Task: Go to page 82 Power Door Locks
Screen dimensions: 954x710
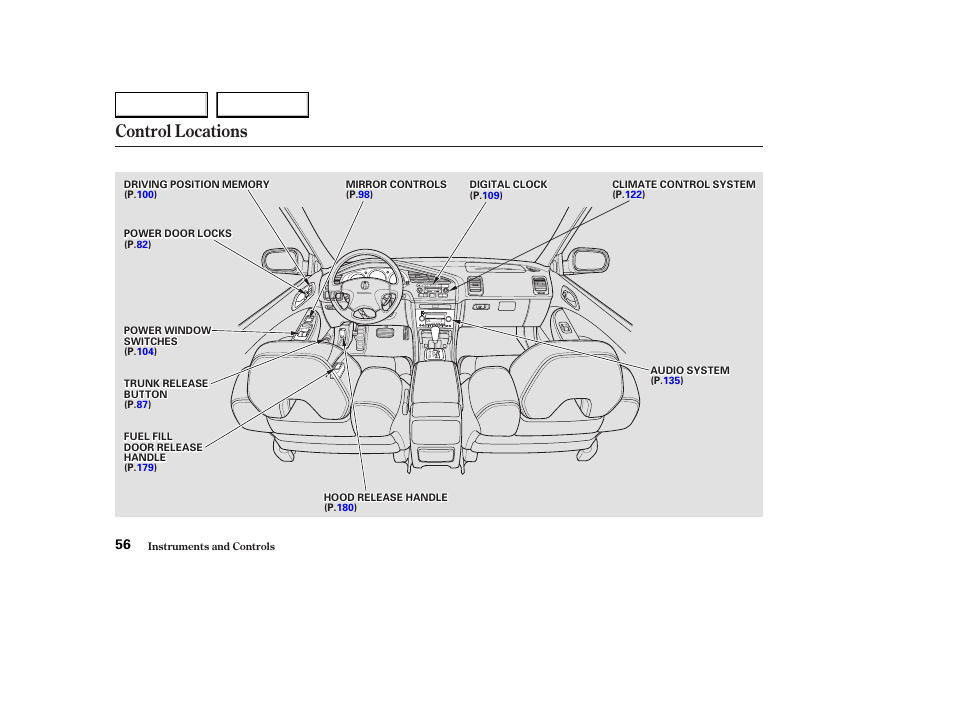Action: (142, 245)
